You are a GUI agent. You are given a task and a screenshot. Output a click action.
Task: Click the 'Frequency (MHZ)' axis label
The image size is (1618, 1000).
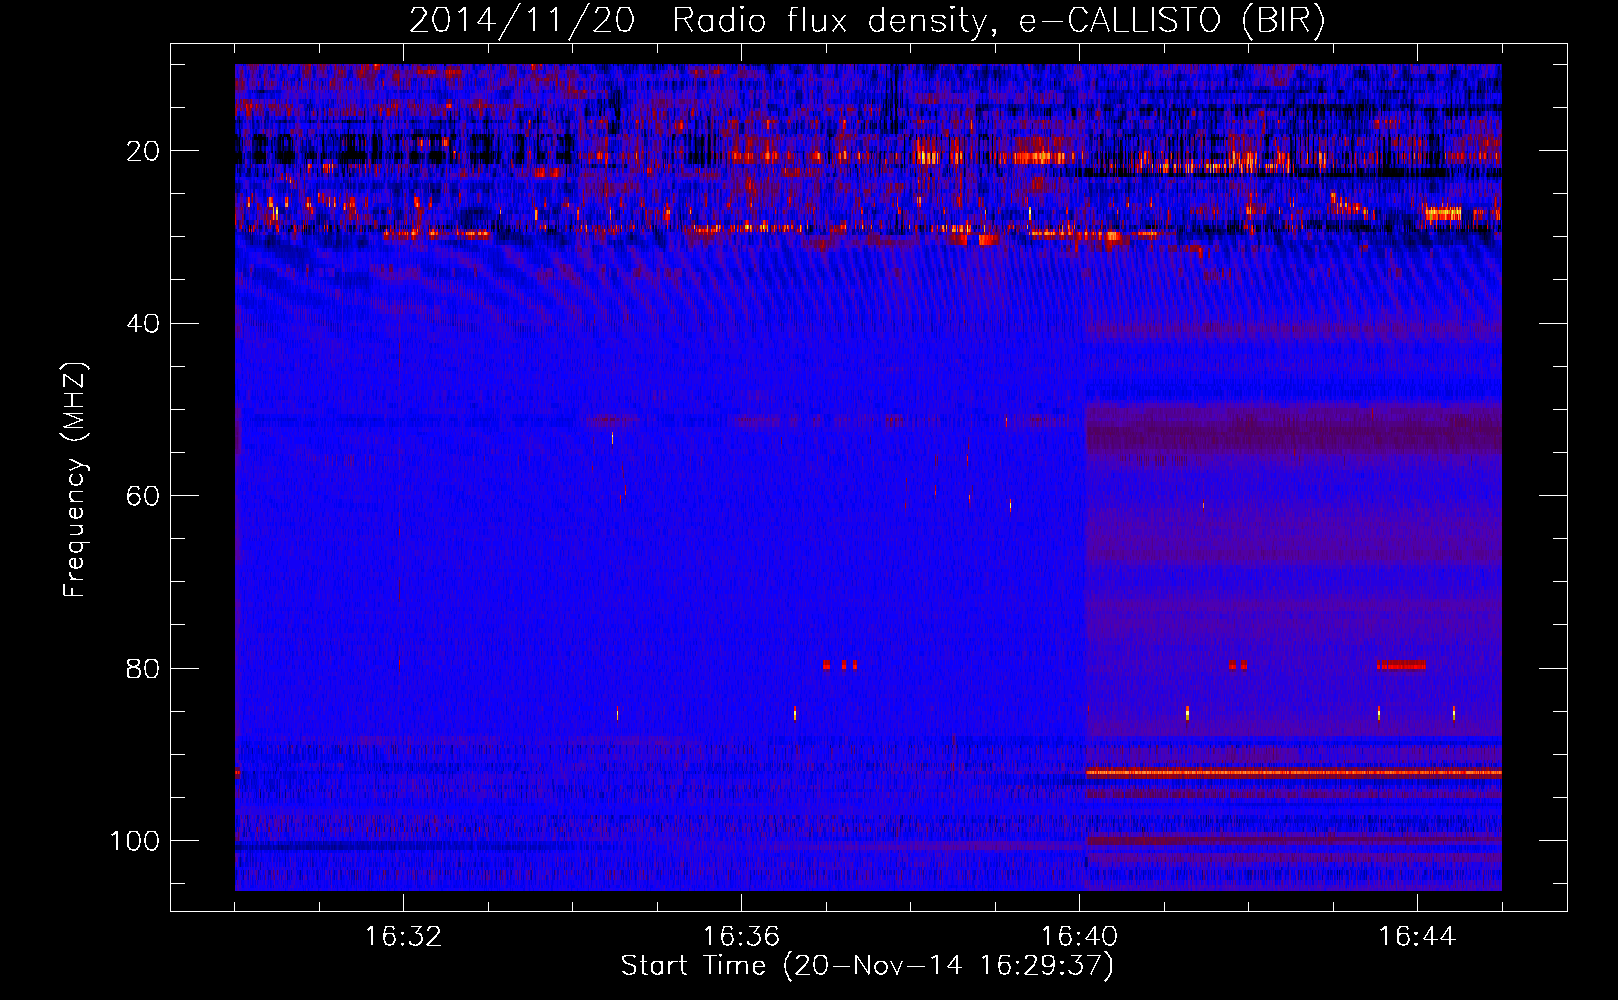pyautogui.click(x=75, y=479)
